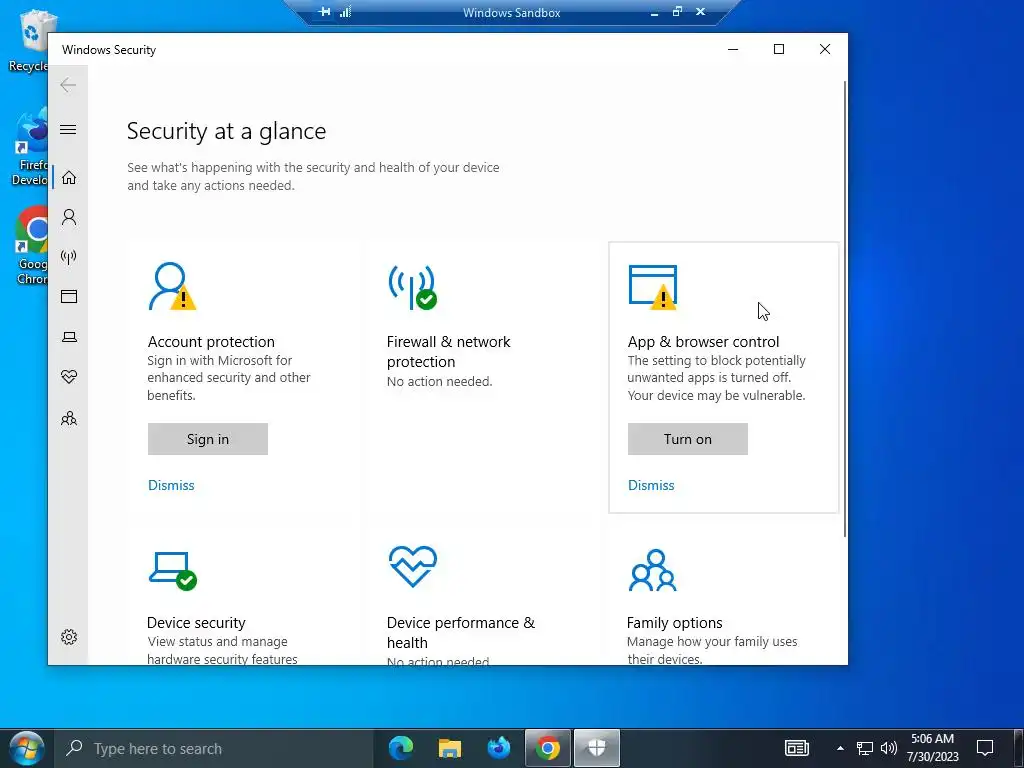Open the Firewall & network protection heading
The width and height of the screenshot is (1024, 768).
click(x=449, y=351)
